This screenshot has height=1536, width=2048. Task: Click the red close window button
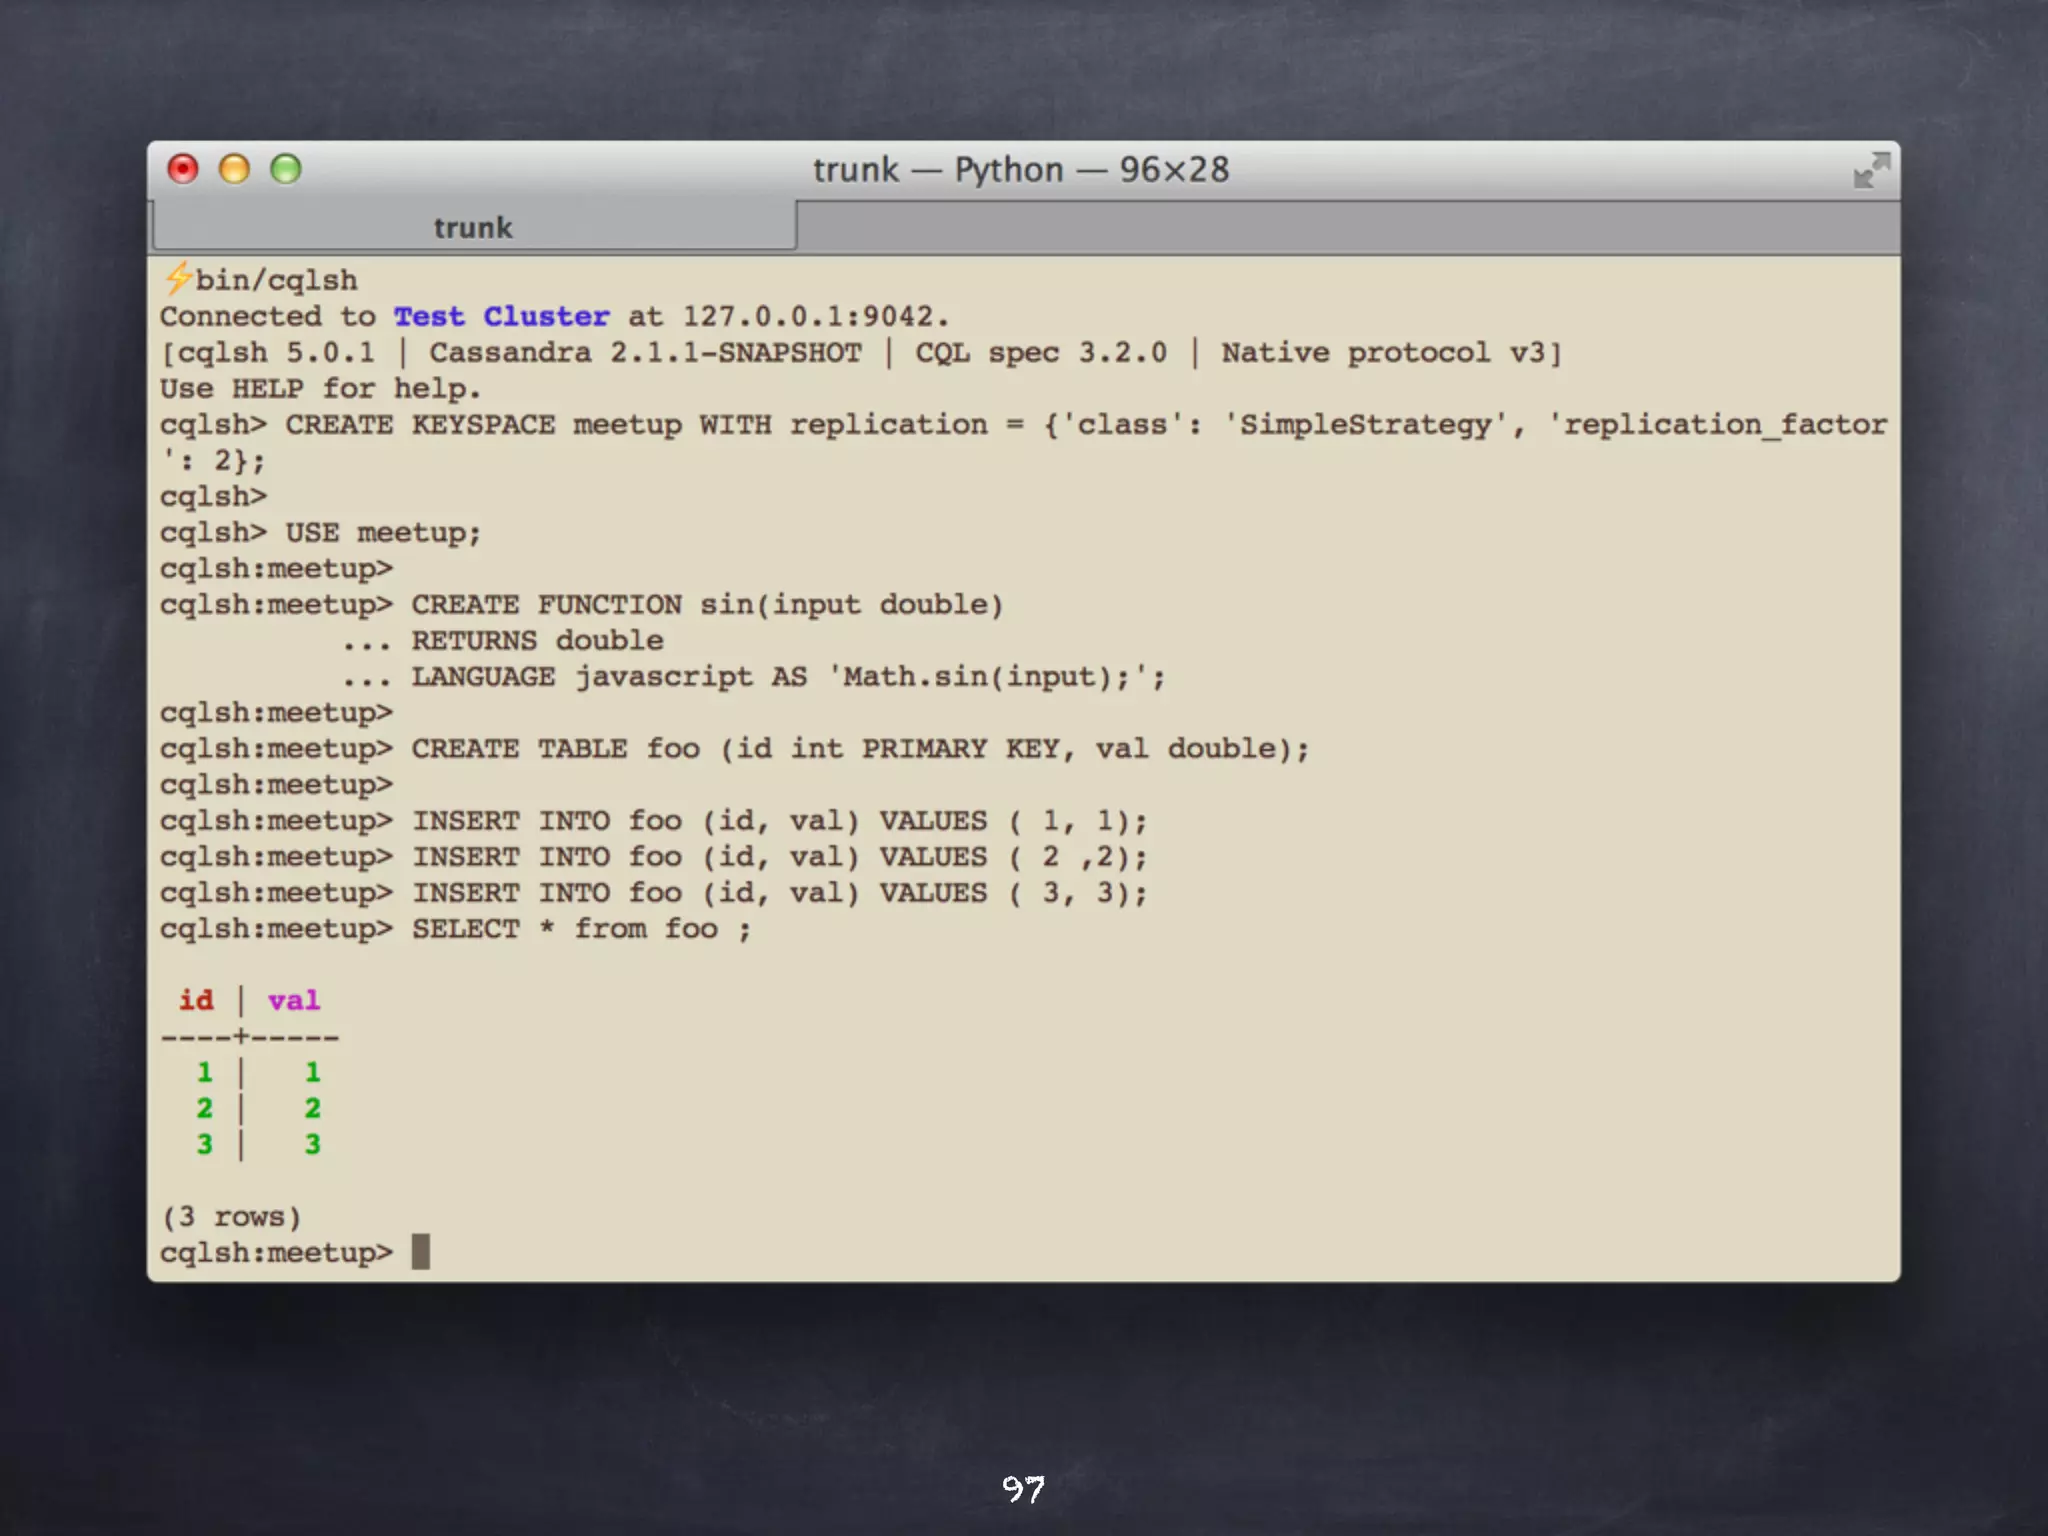click(x=183, y=169)
